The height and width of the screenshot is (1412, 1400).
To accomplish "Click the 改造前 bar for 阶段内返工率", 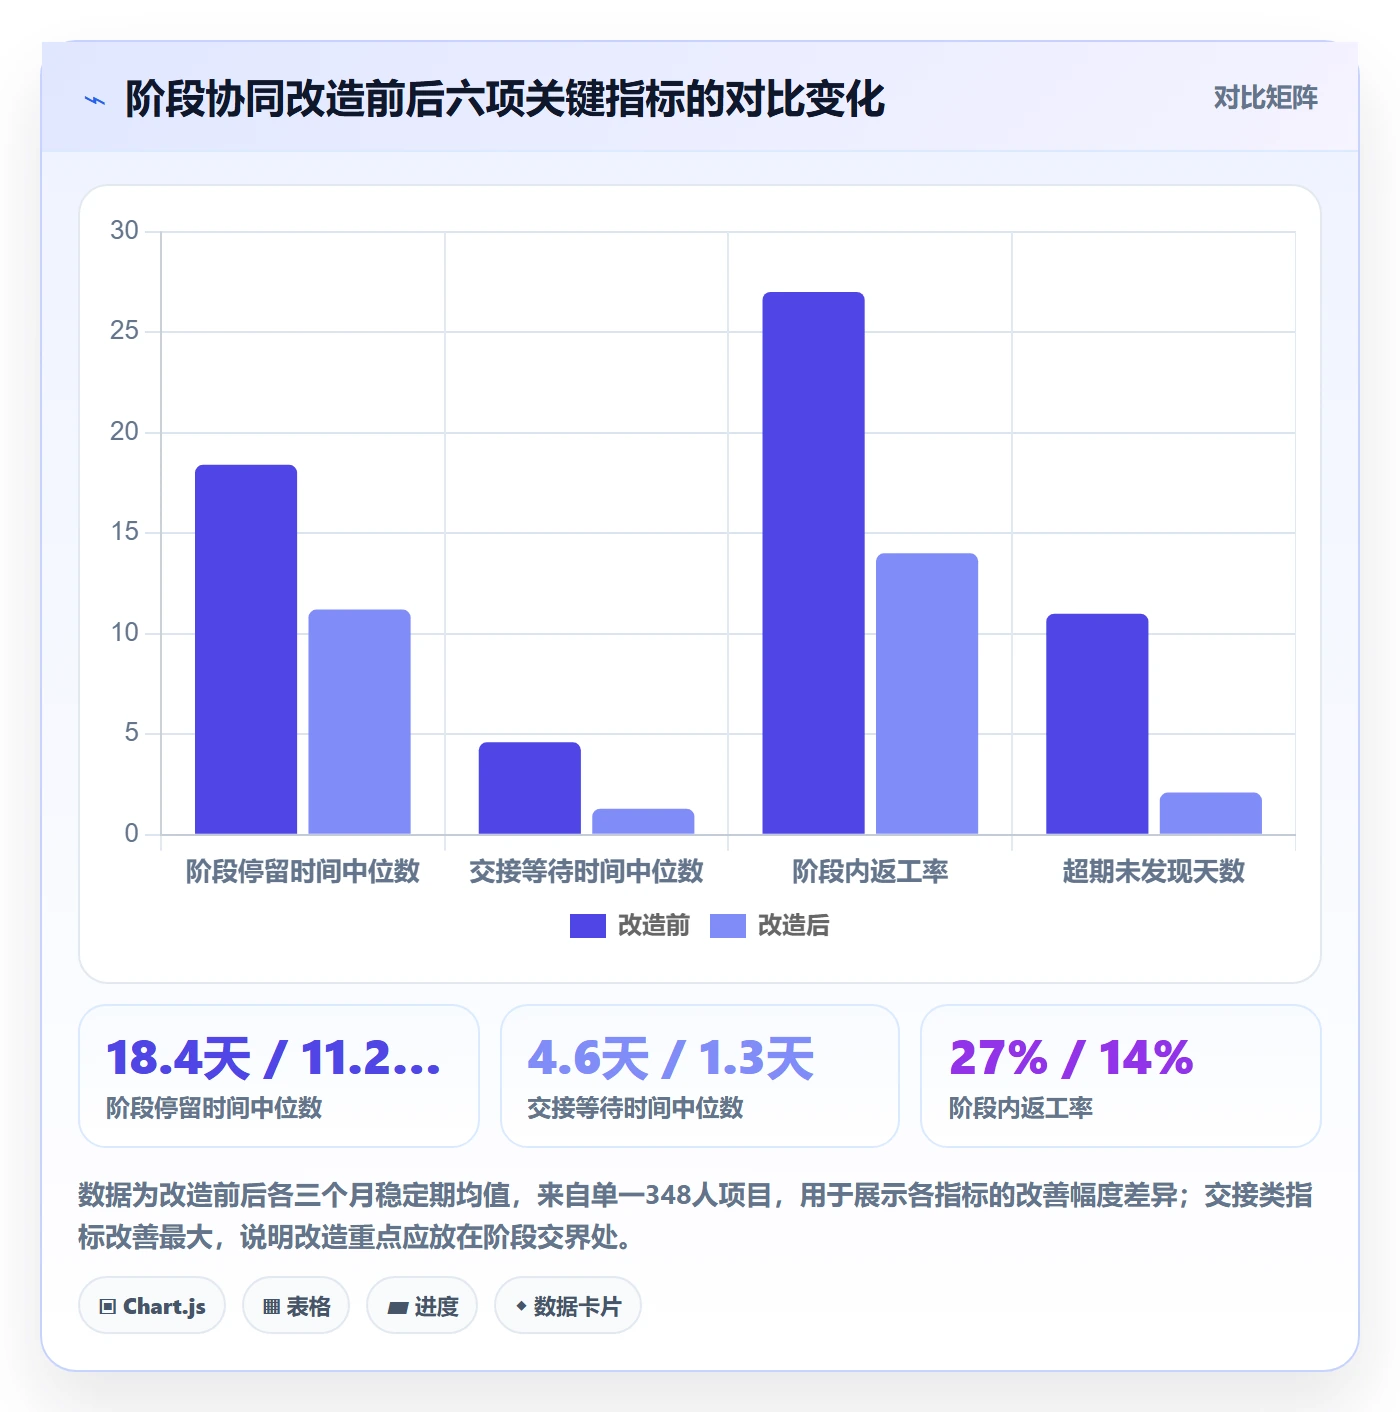I will coord(814,563).
